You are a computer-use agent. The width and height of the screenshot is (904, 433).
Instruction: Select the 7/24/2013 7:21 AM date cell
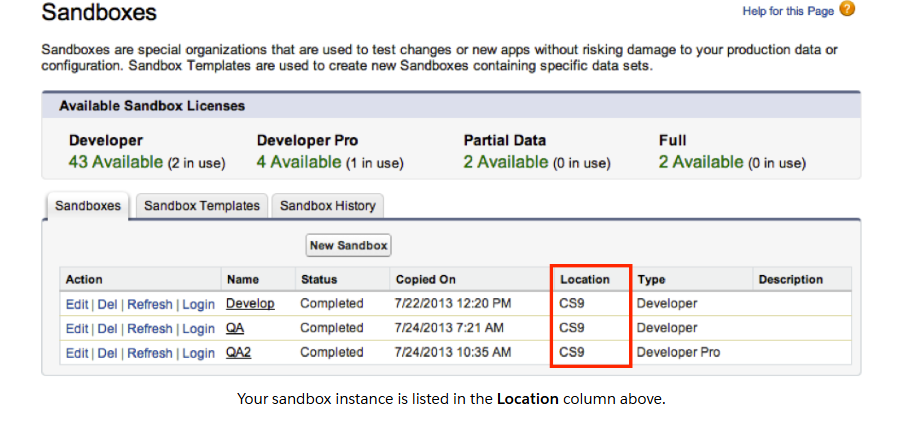(x=449, y=327)
